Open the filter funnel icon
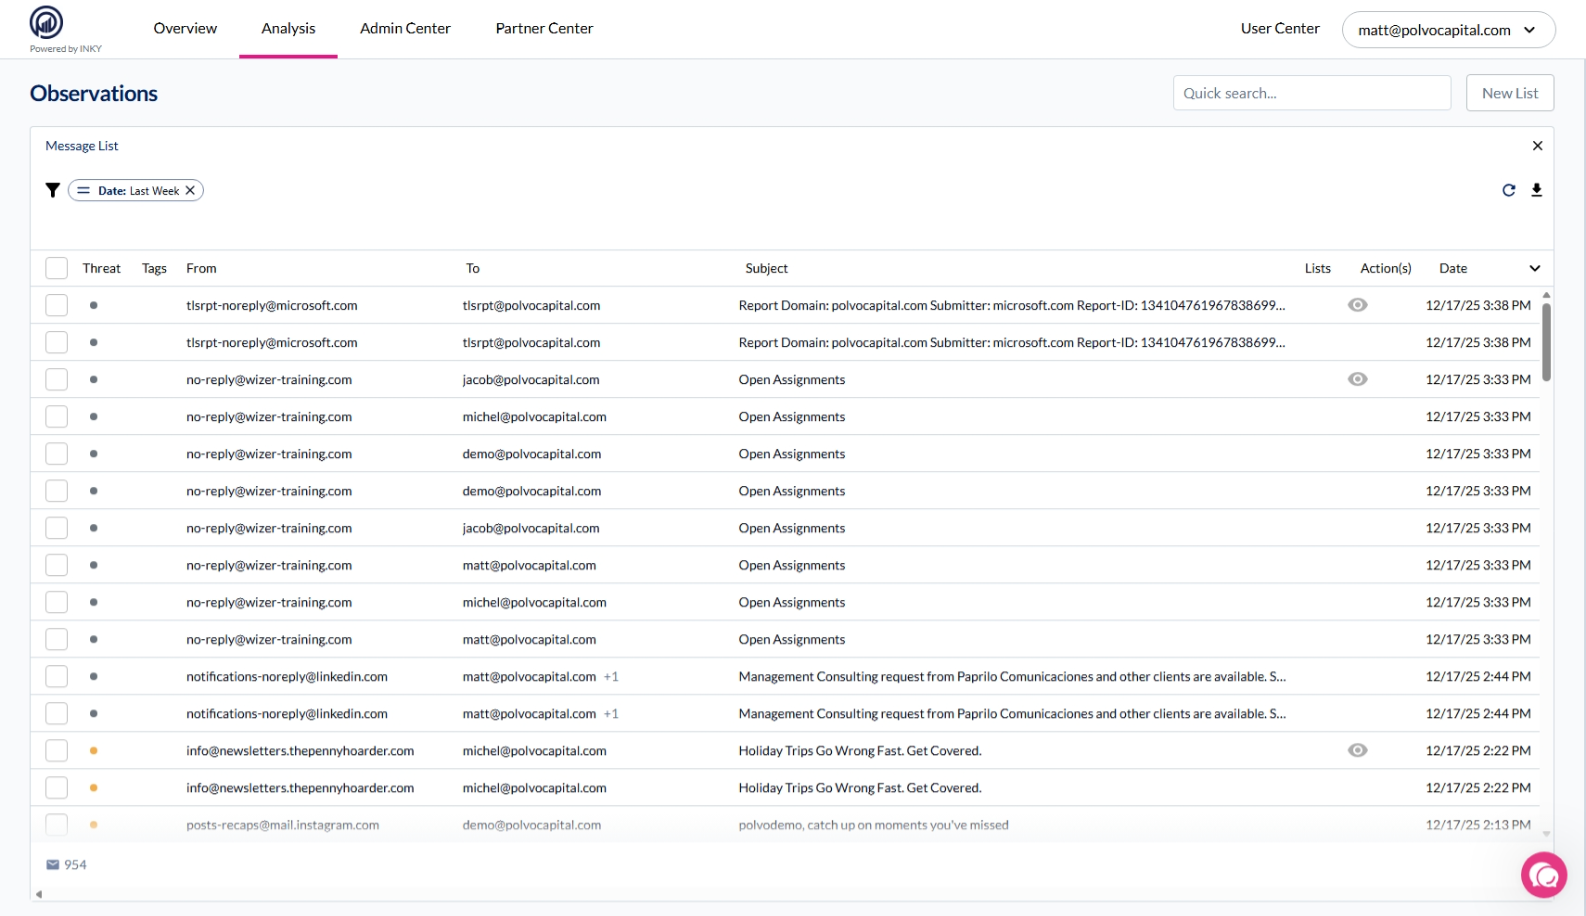 coord(53,190)
